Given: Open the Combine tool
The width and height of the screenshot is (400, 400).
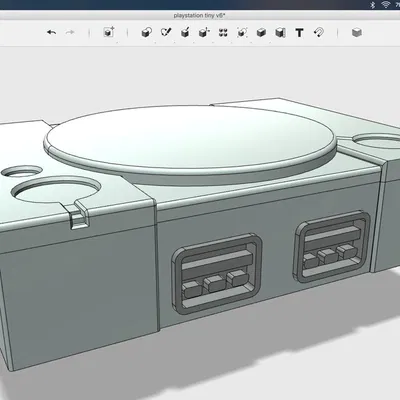Looking at the screenshot, I should tap(261, 32).
